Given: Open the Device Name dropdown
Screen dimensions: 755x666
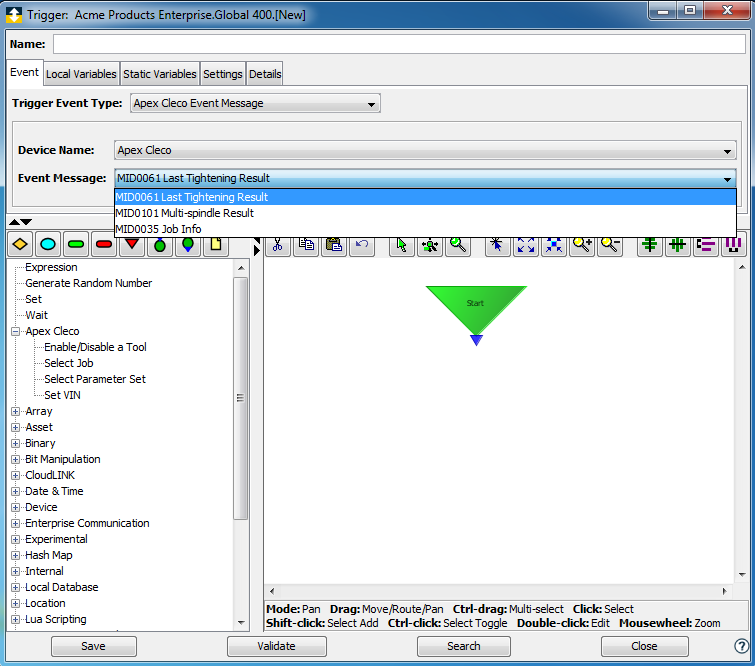Looking at the screenshot, I should (425, 150).
